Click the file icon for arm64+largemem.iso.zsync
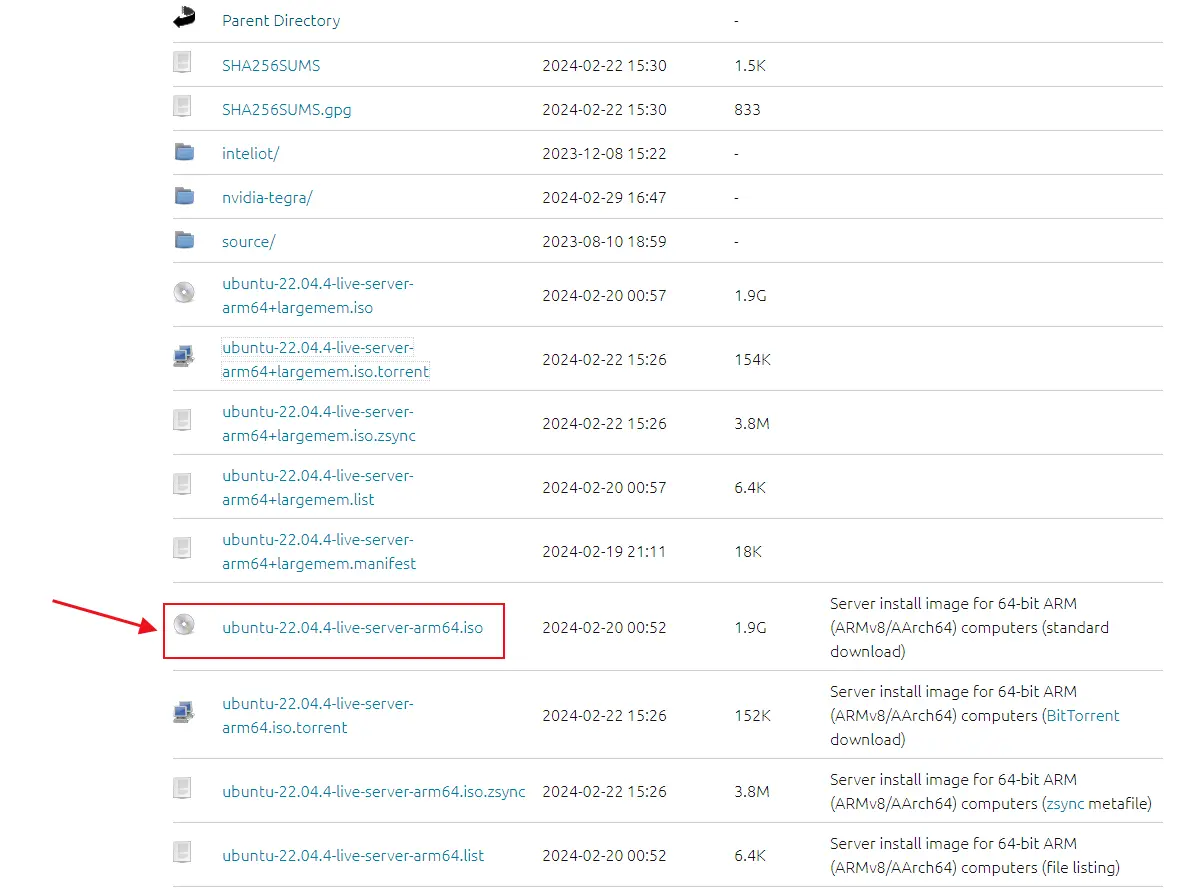This screenshot has height=890, width=1195. point(182,420)
